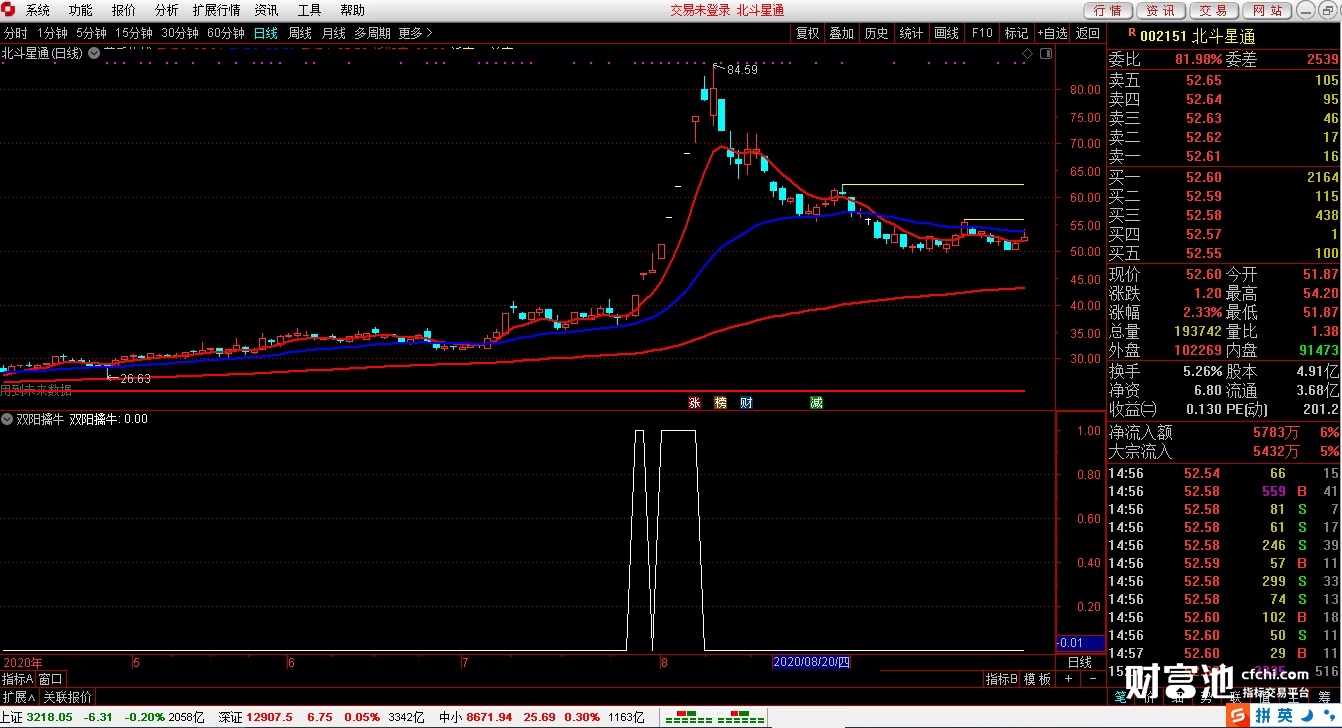Click the 行情 button at top right
The image size is (1342, 728).
coord(1107,10)
